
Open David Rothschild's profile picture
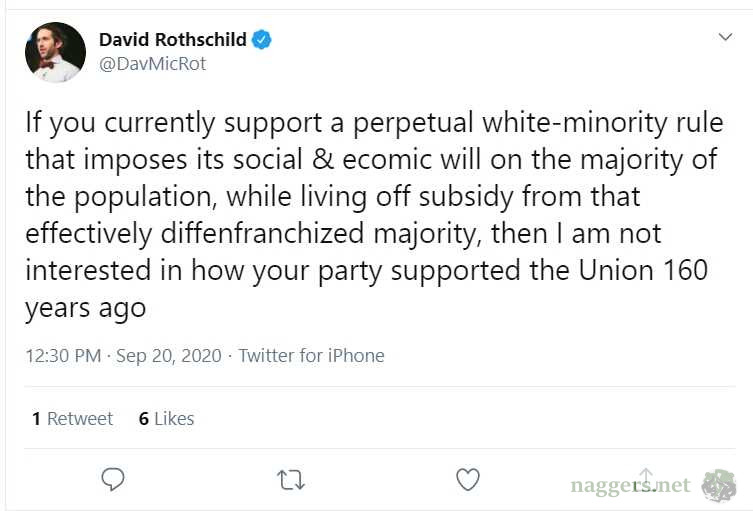[x=55, y=52]
